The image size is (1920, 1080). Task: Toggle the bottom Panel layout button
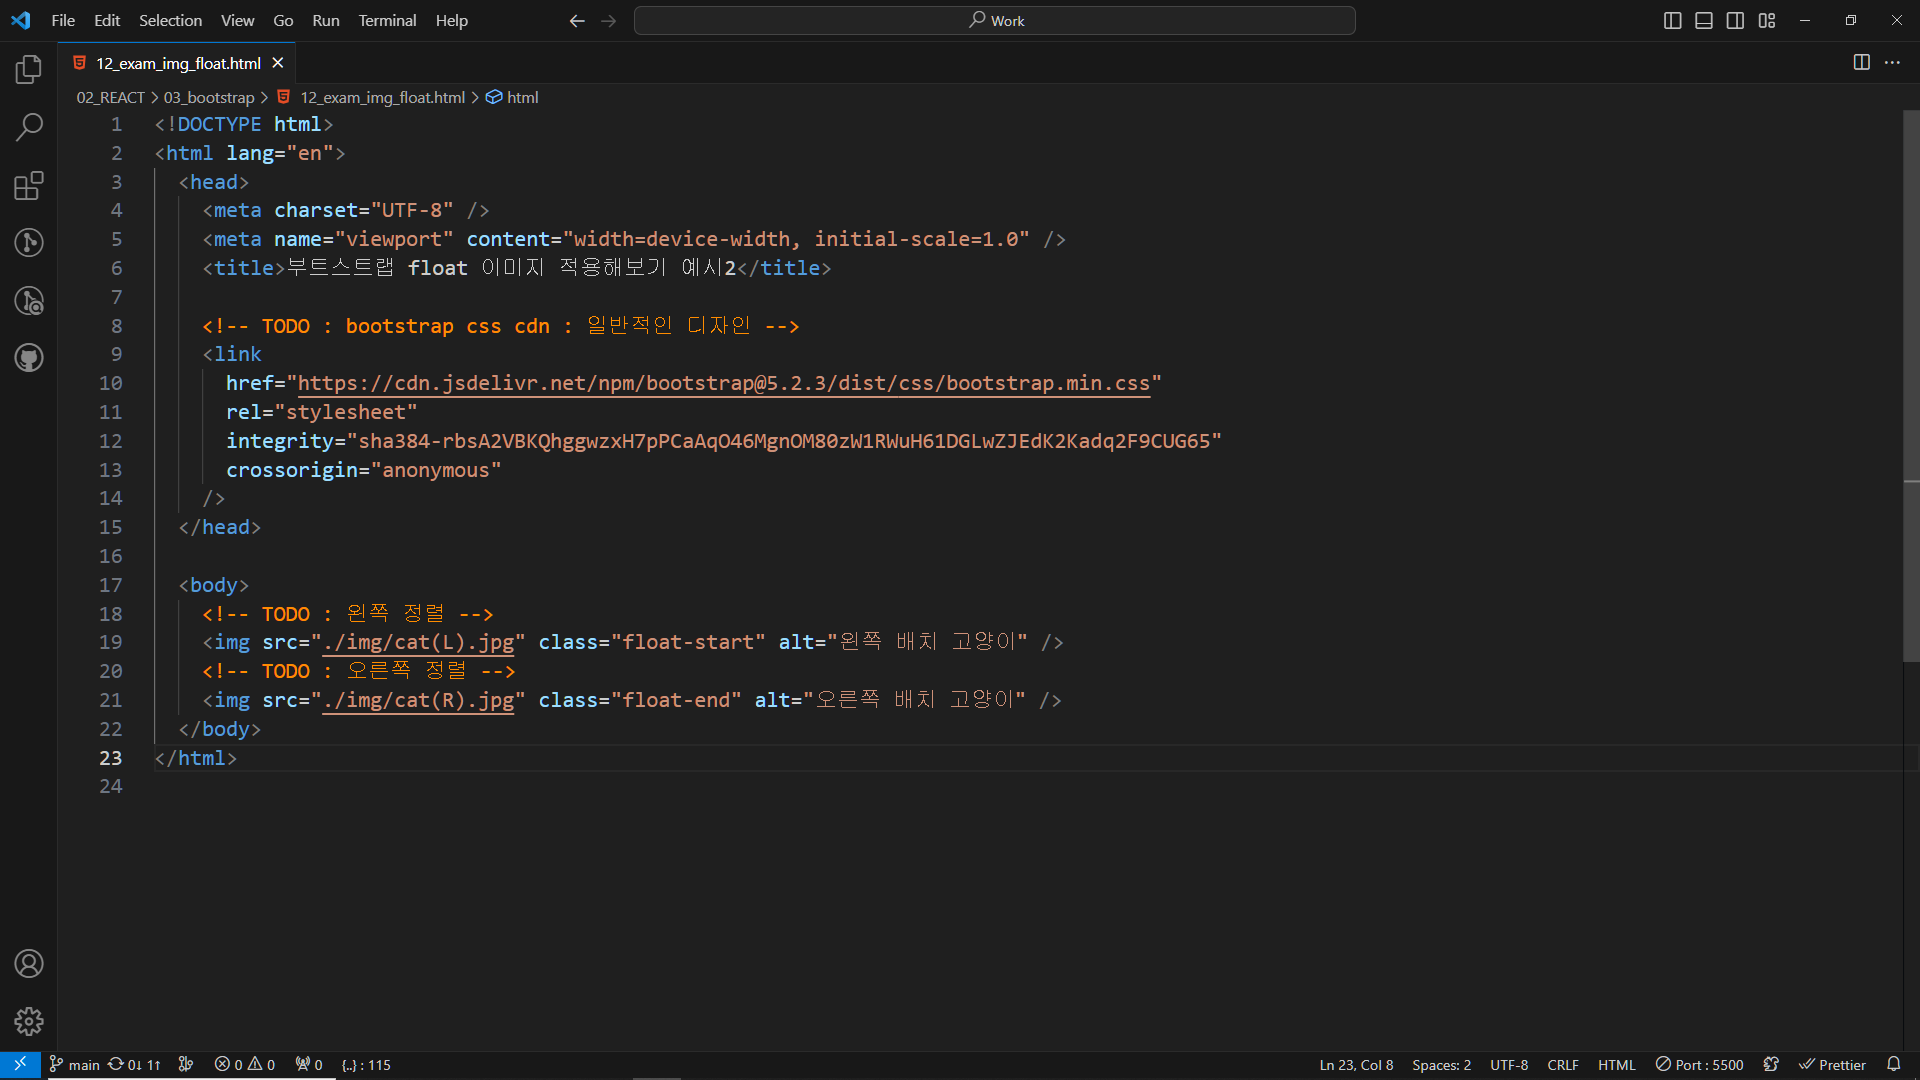pyautogui.click(x=1704, y=20)
